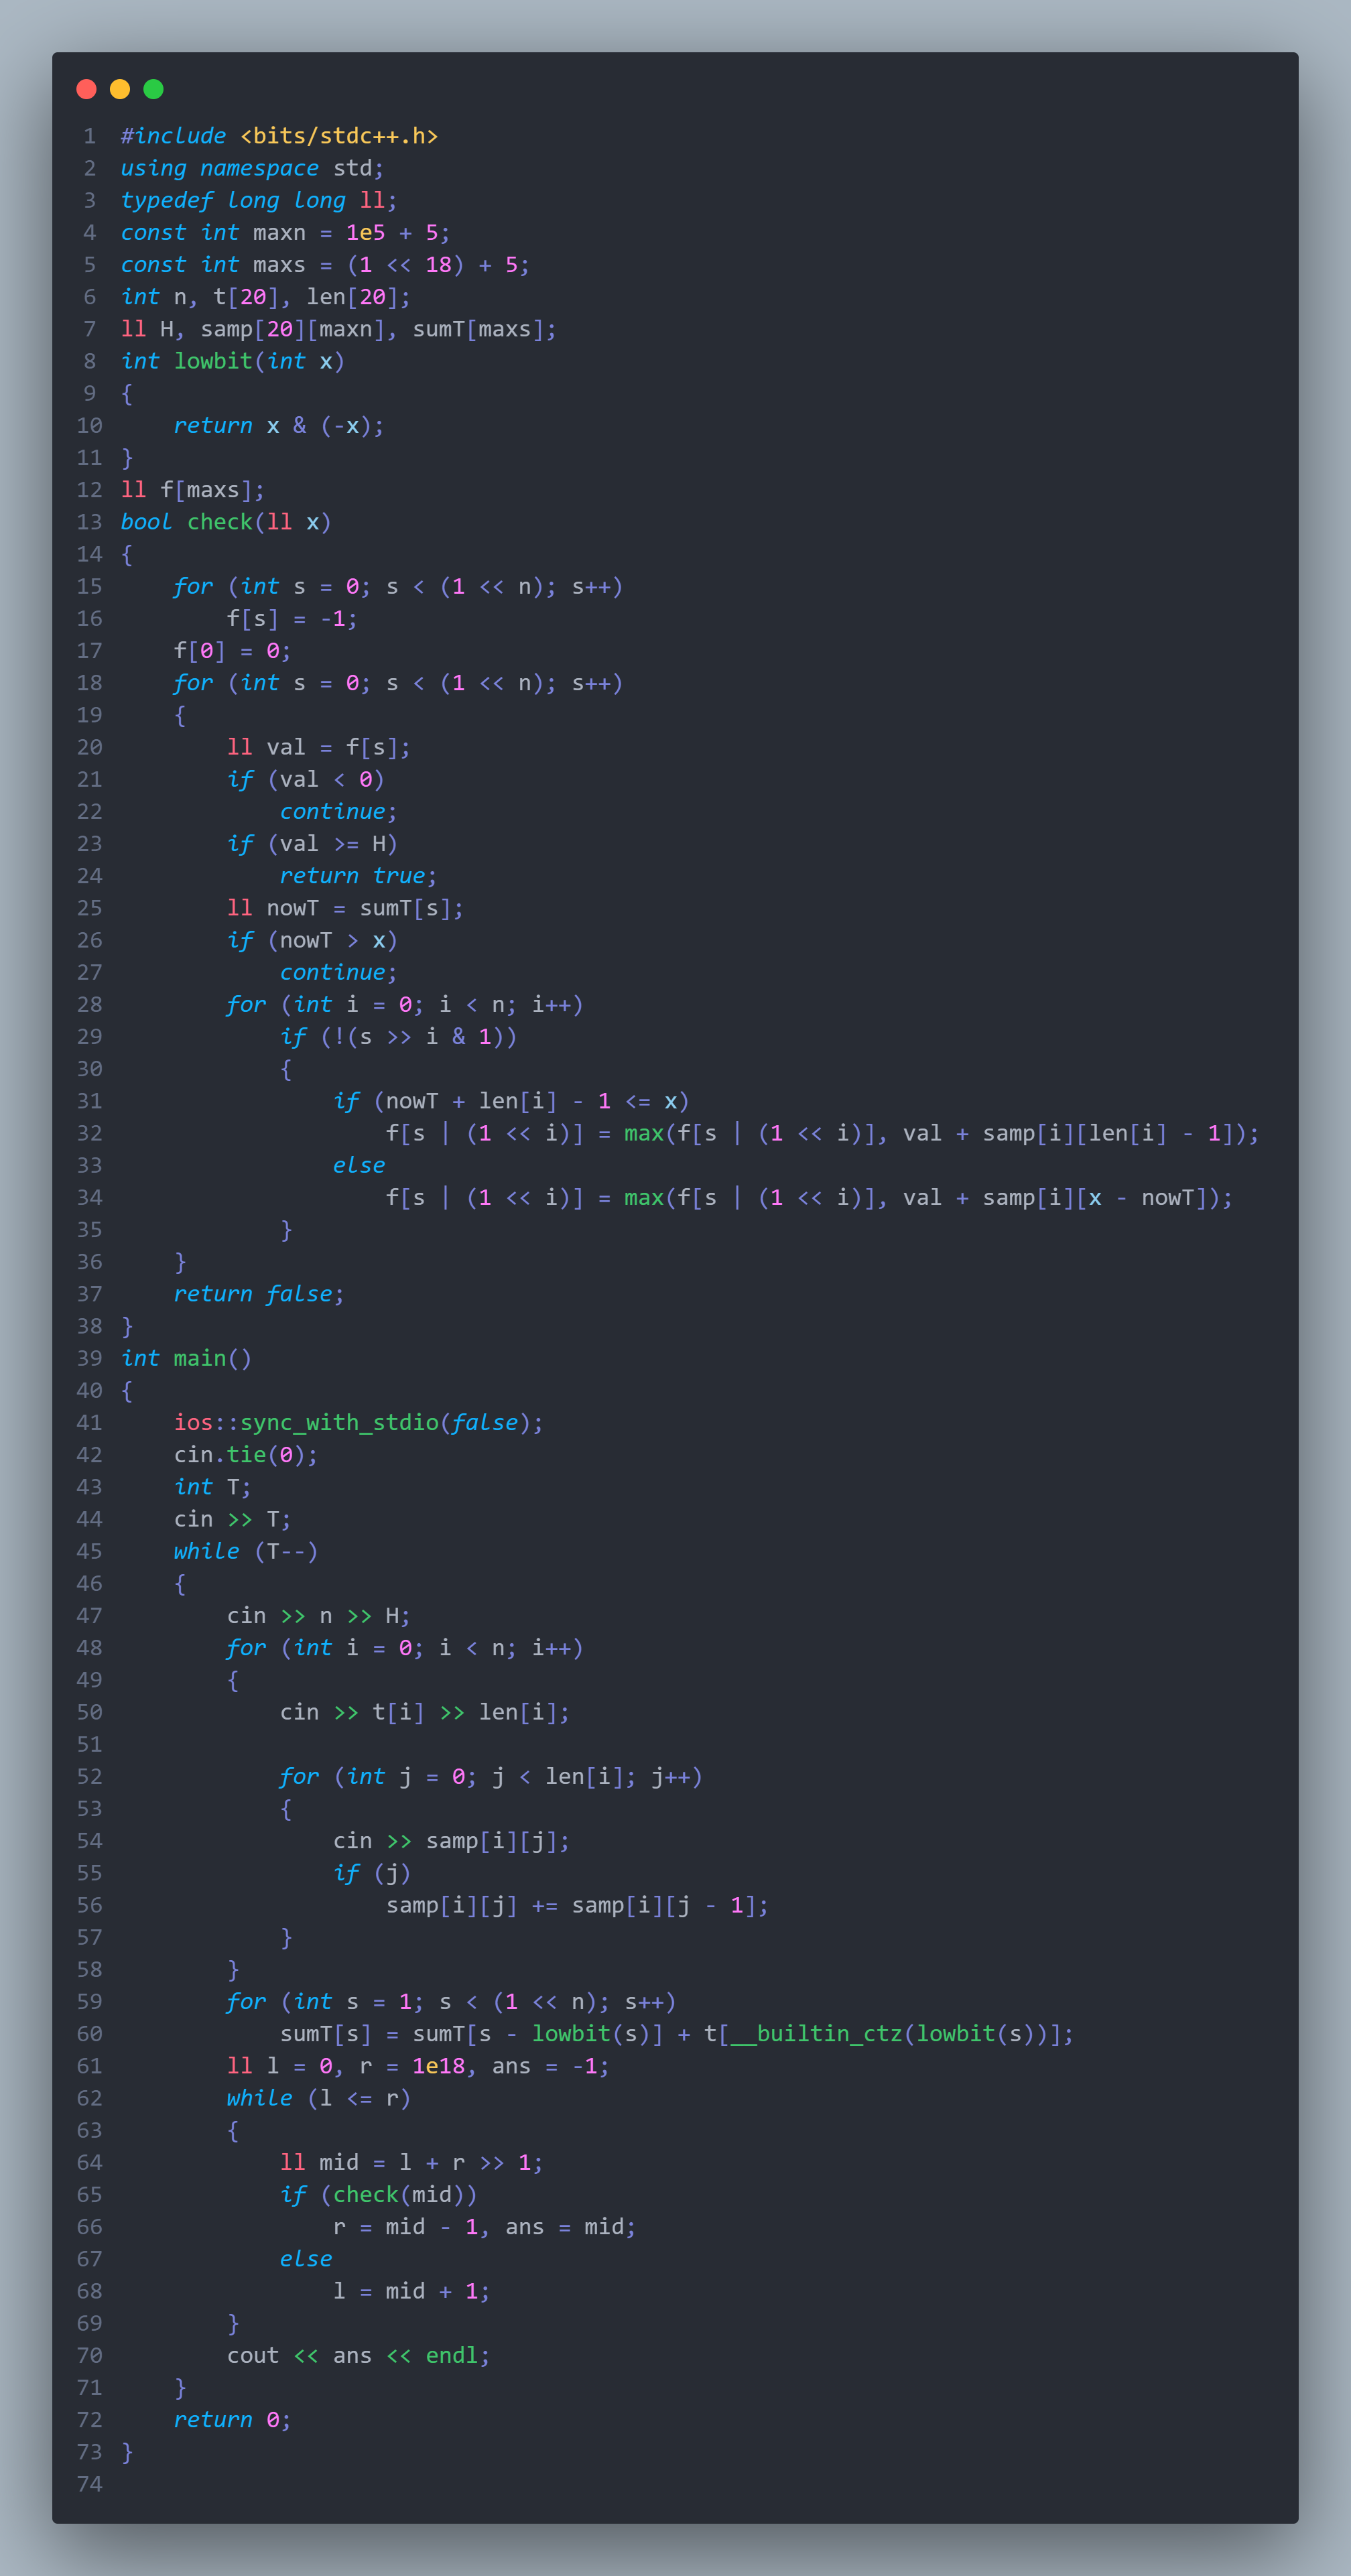This screenshot has height=2576, width=1351.
Task: Click 'bool check(ll x)' function header
Action: point(226,522)
